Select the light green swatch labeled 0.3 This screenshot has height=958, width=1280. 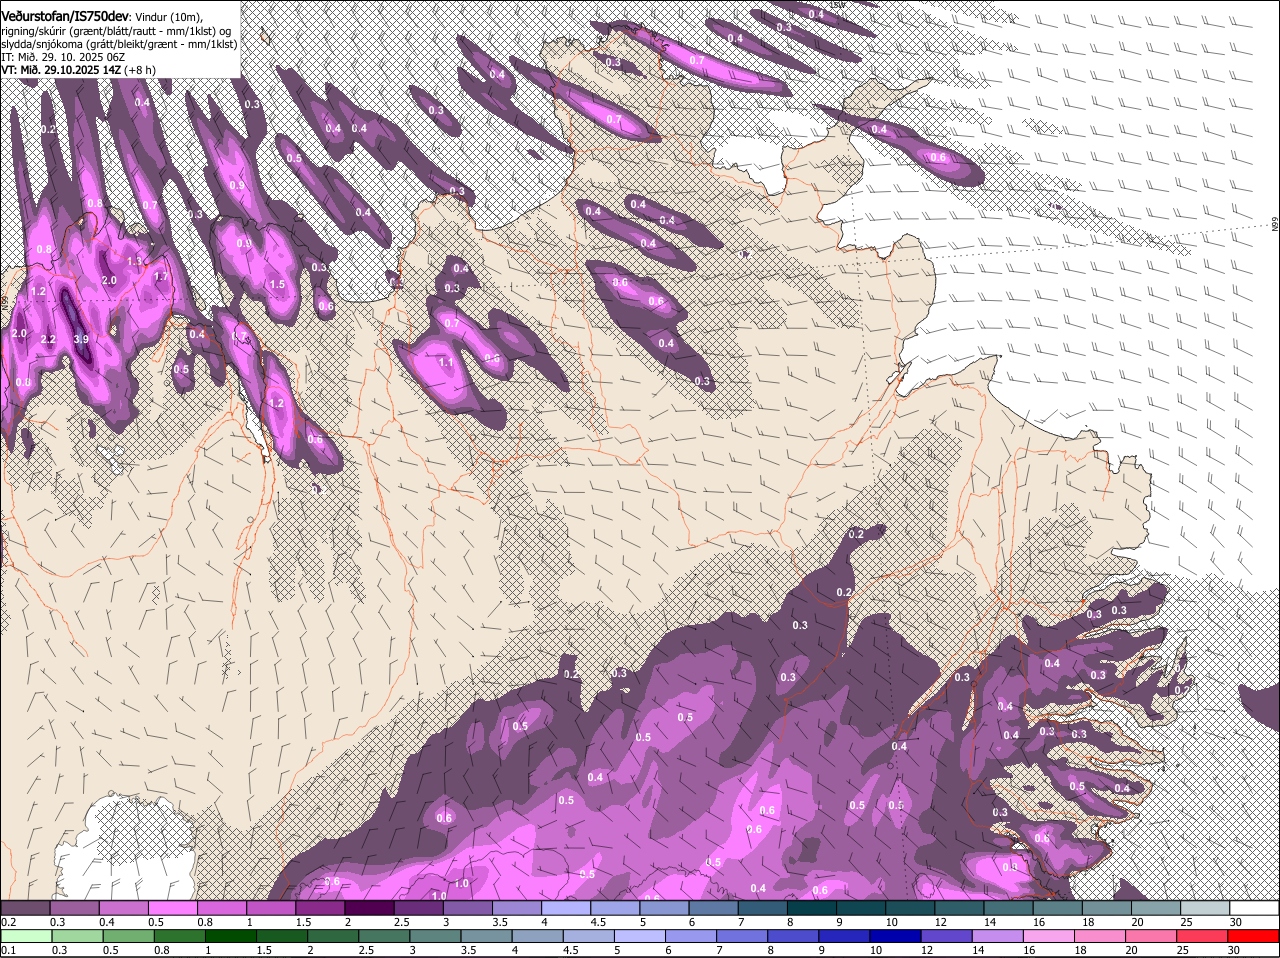(x=75, y=937)
